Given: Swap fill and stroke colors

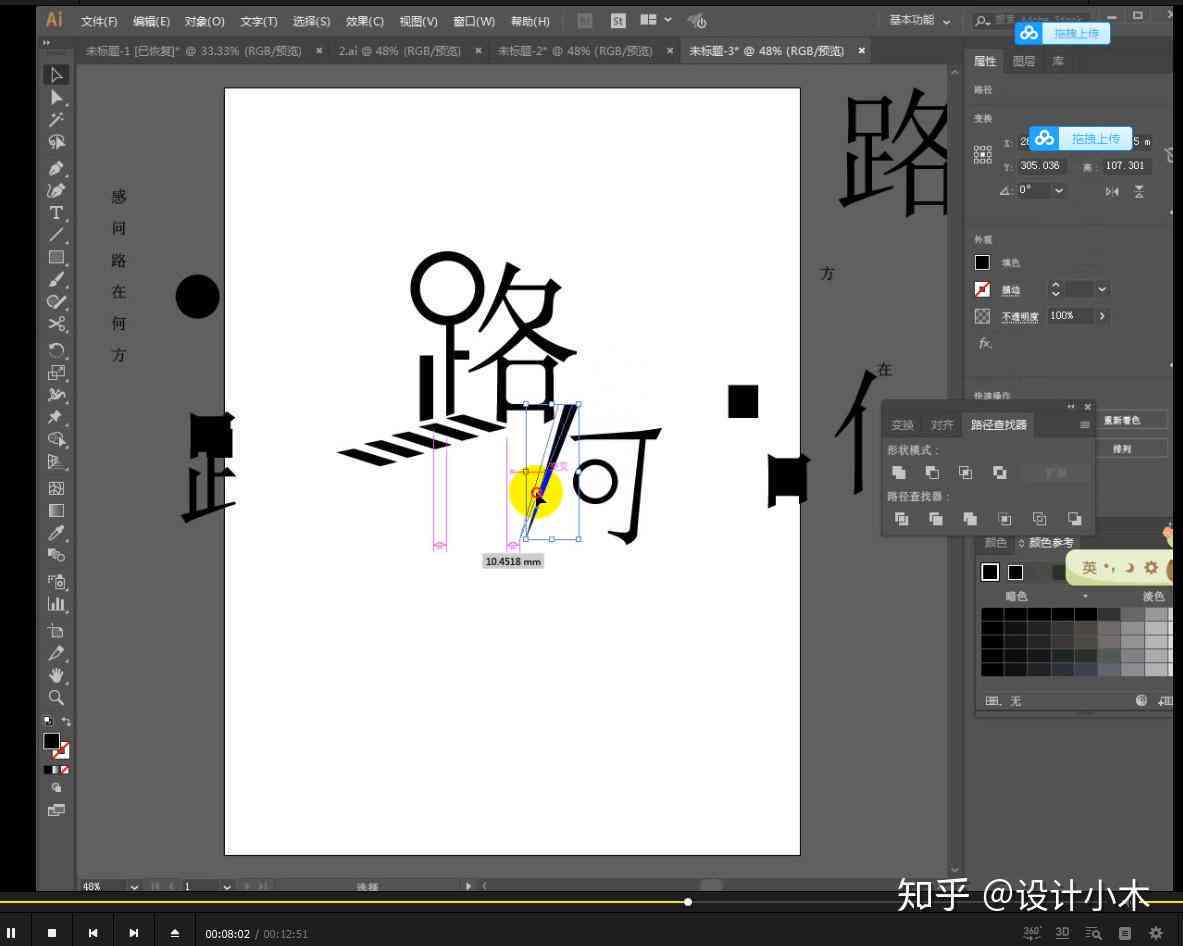Looking at the screenshot, I should tap(66, 721).
